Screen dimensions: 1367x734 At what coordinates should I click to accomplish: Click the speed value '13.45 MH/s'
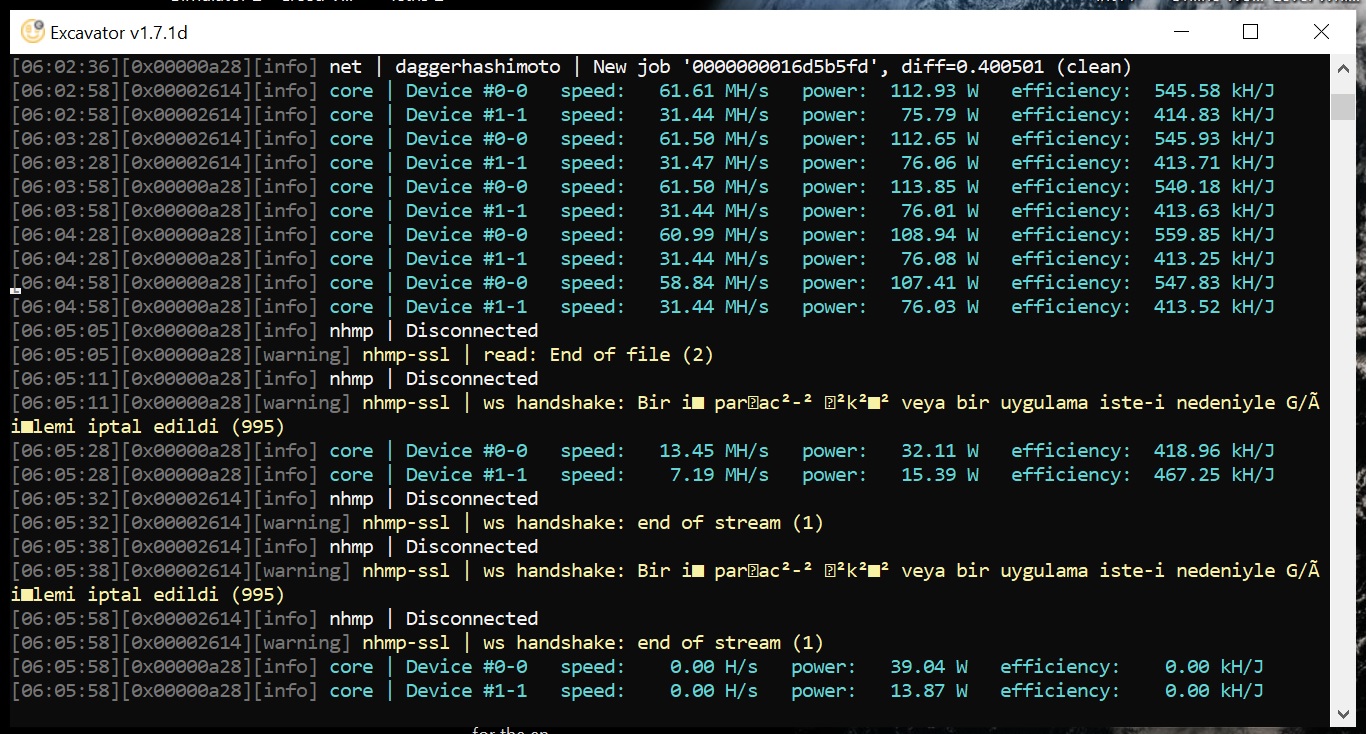click(714, 451)
